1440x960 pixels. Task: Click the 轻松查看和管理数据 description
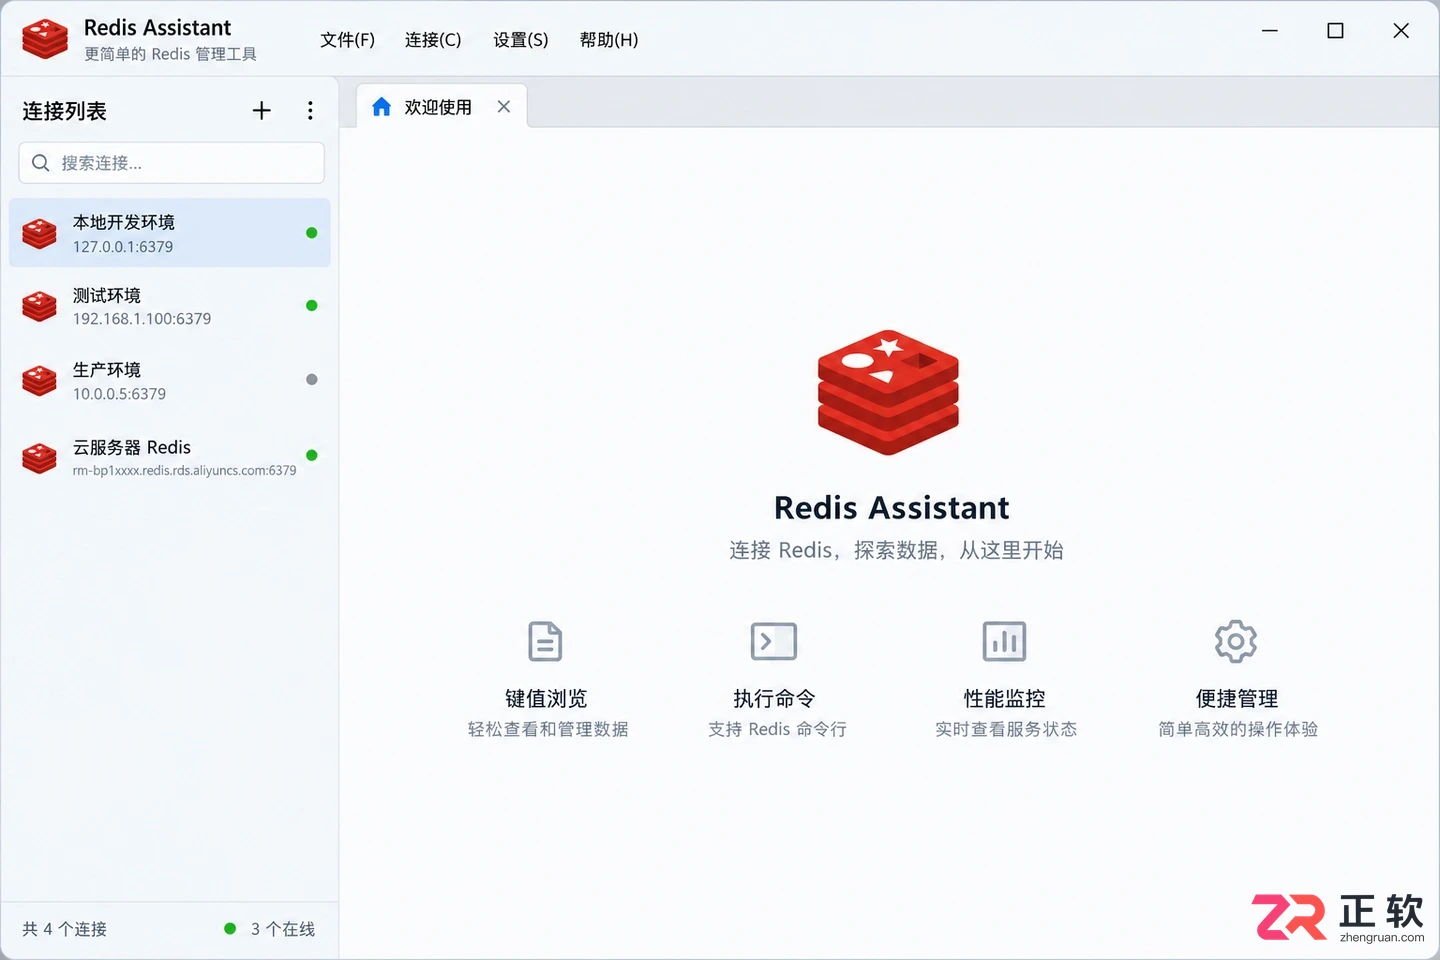tap(548, 730)
